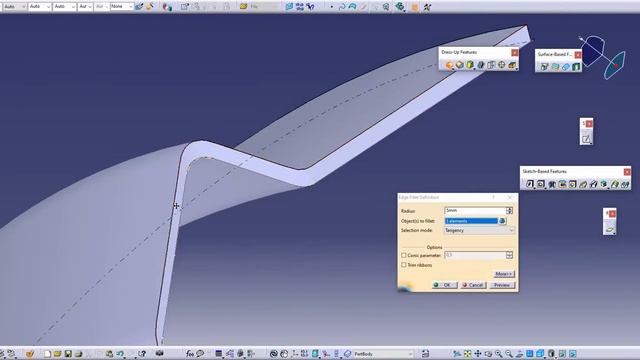Click the Fit All In view icon

(x=467, y=353)
